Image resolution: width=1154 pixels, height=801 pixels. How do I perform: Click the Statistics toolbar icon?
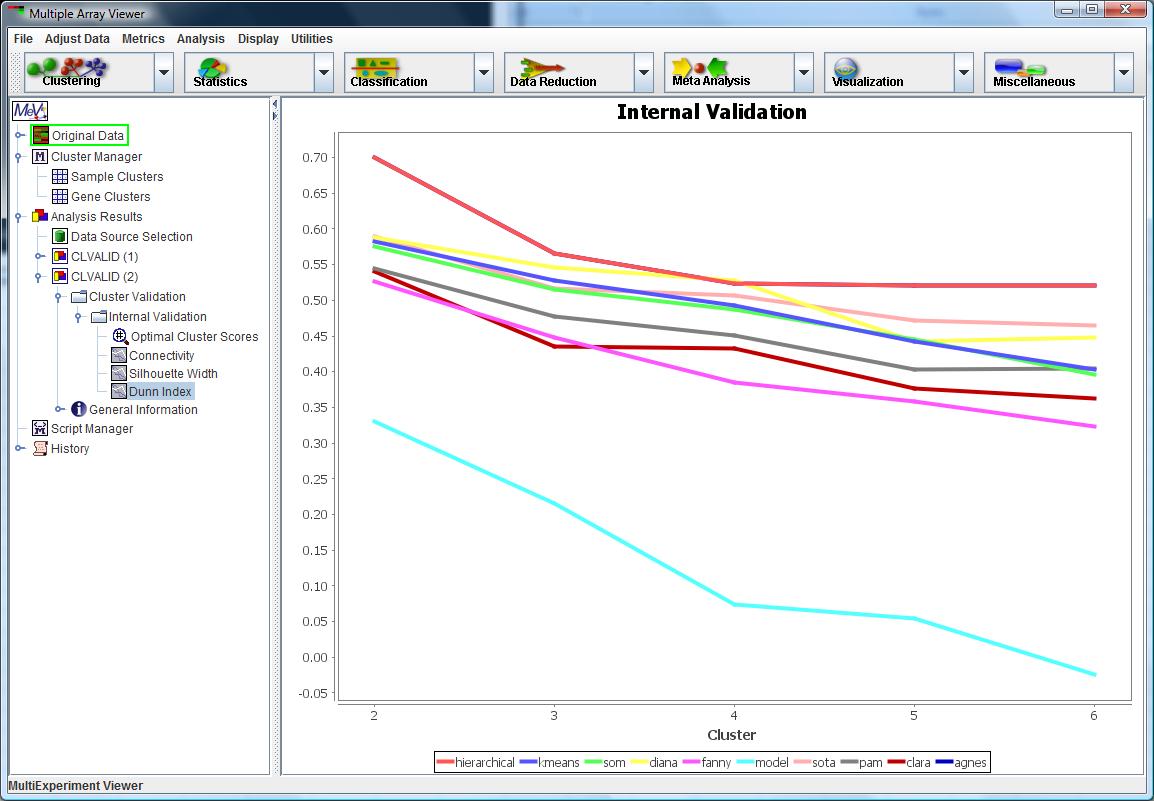pyautogui.click(x=211, y=68)
